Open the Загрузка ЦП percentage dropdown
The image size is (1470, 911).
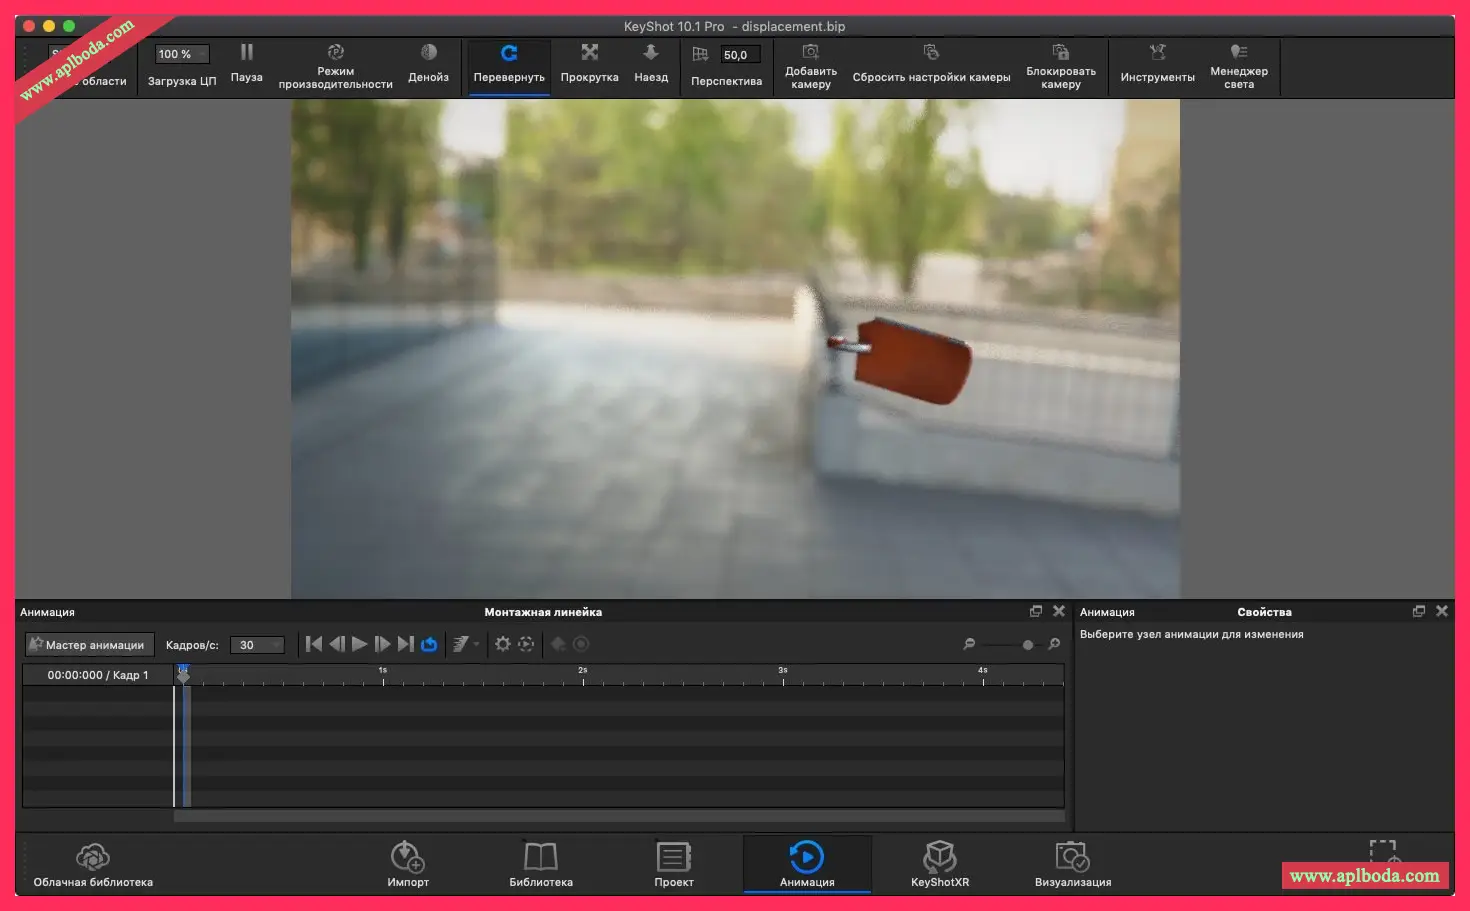click(182, 55)
